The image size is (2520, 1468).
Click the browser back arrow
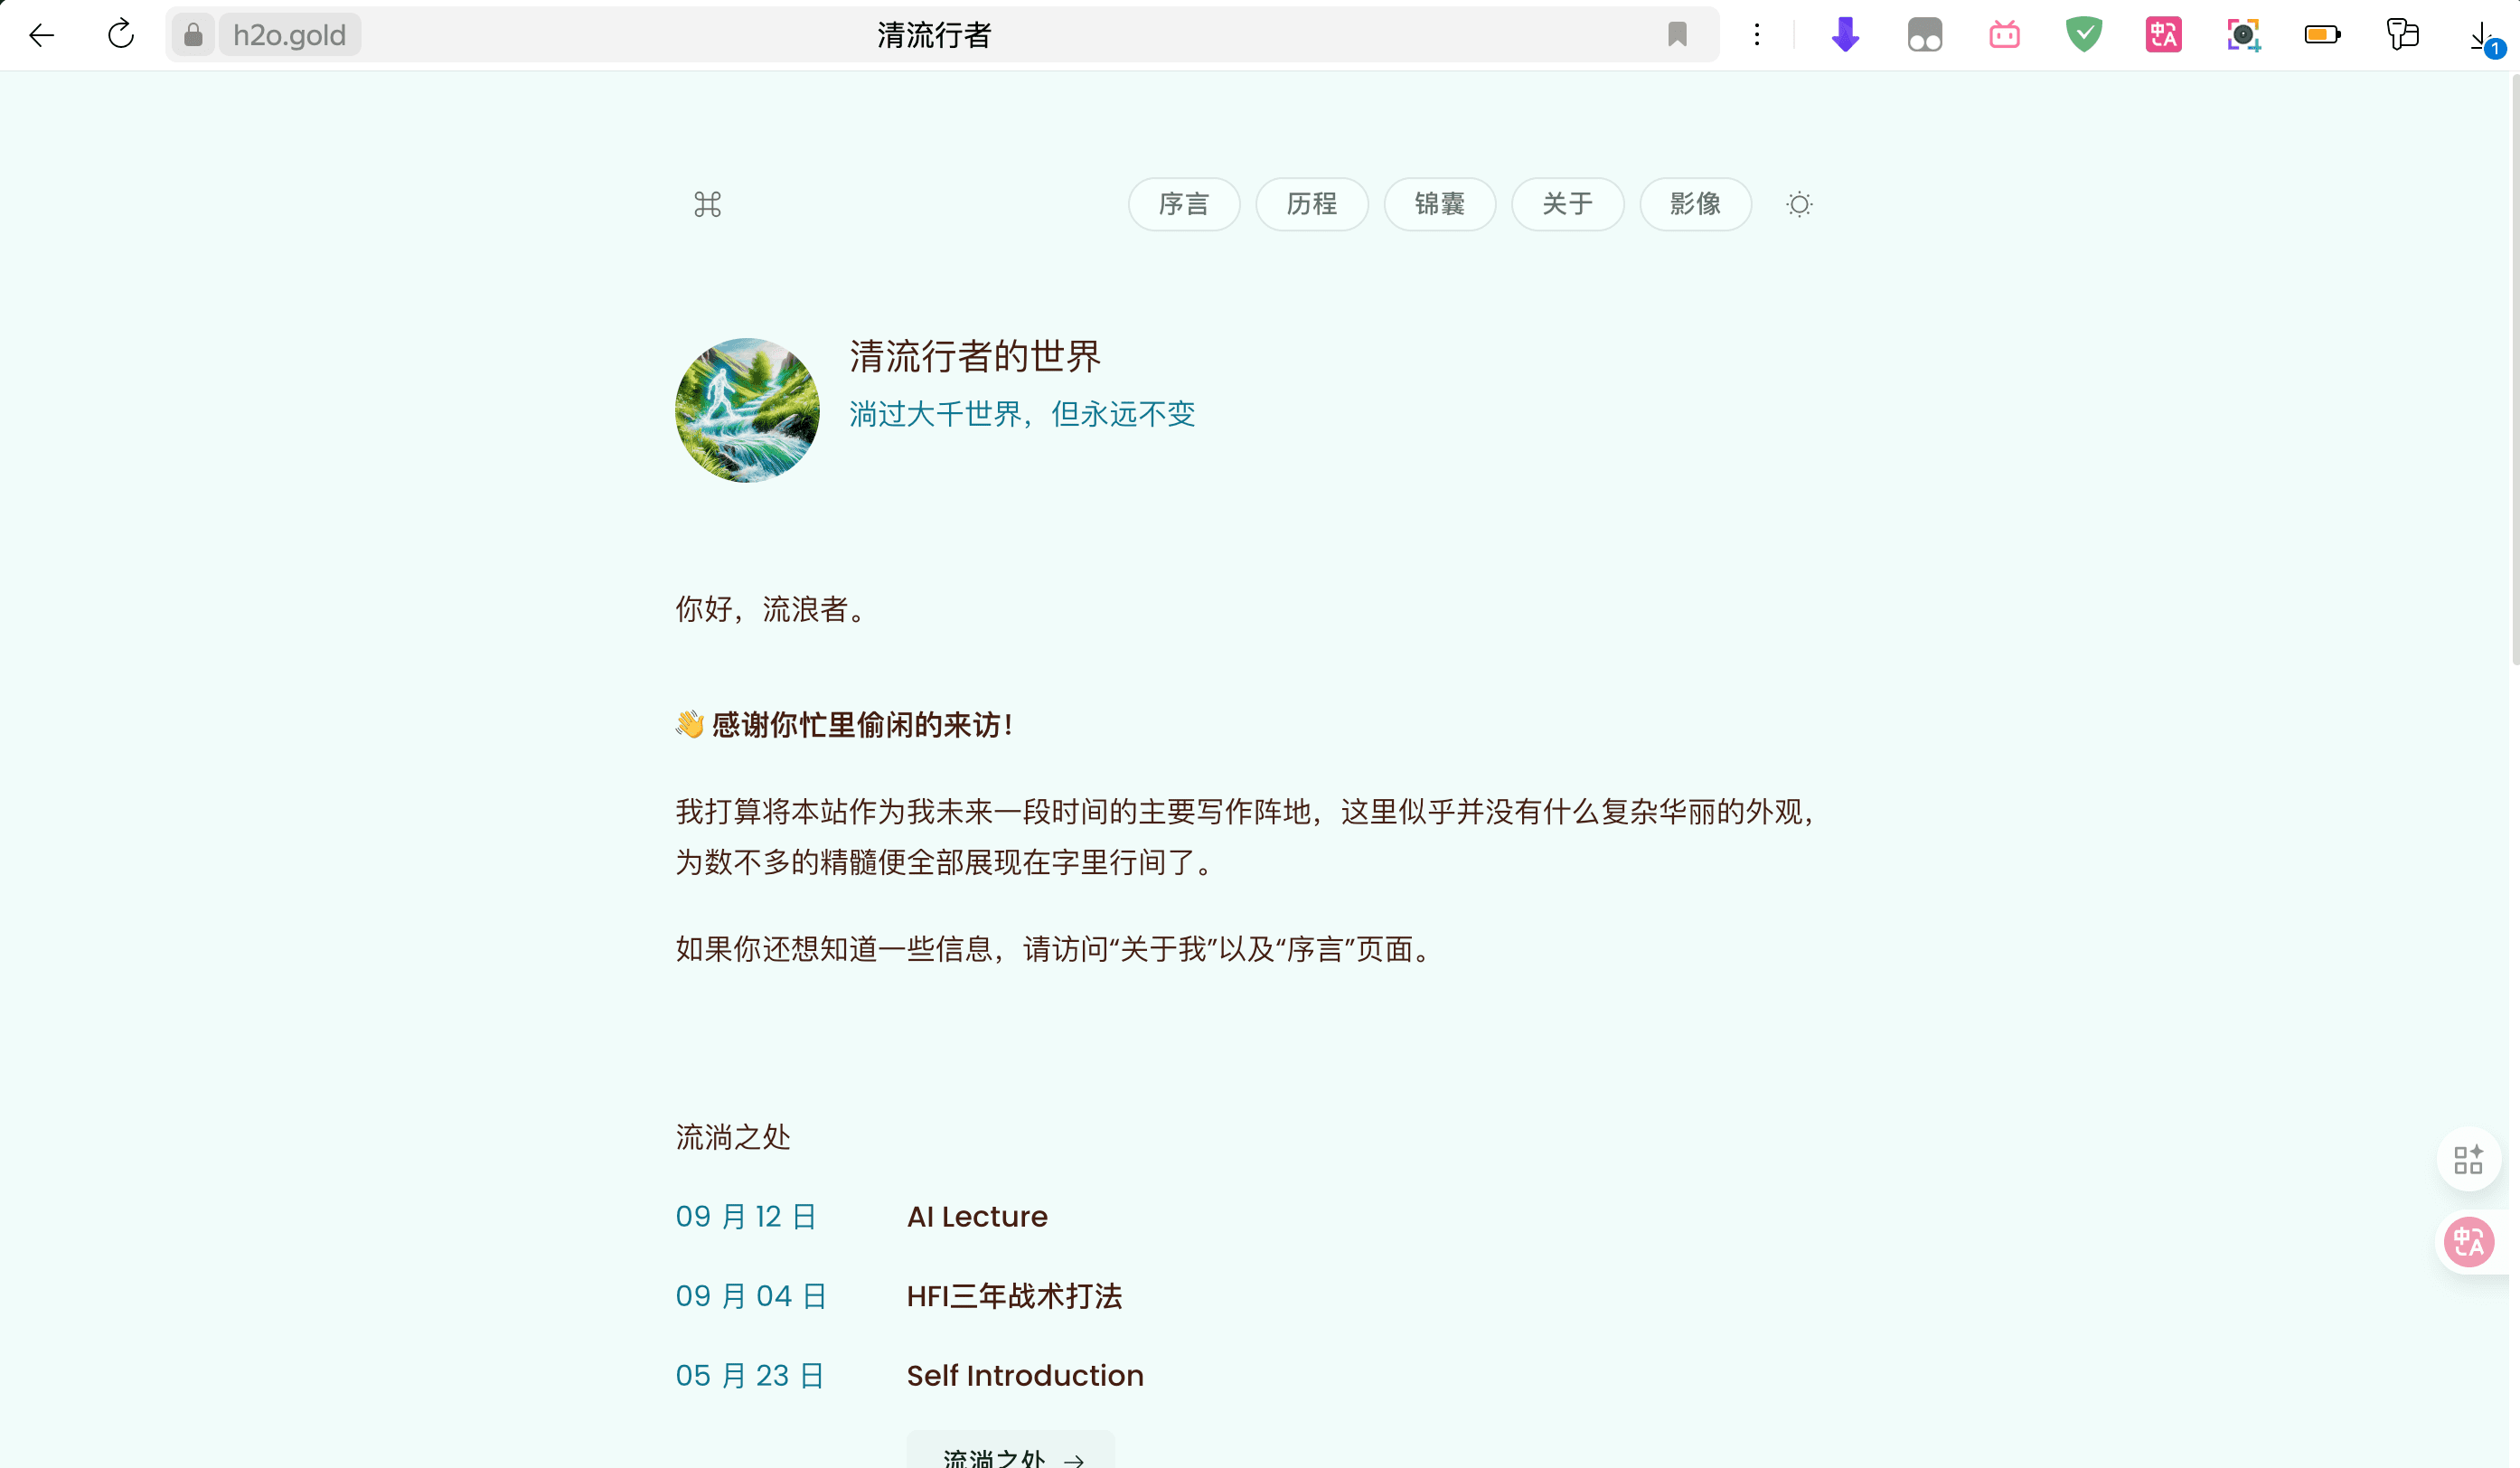pos(42,36)
